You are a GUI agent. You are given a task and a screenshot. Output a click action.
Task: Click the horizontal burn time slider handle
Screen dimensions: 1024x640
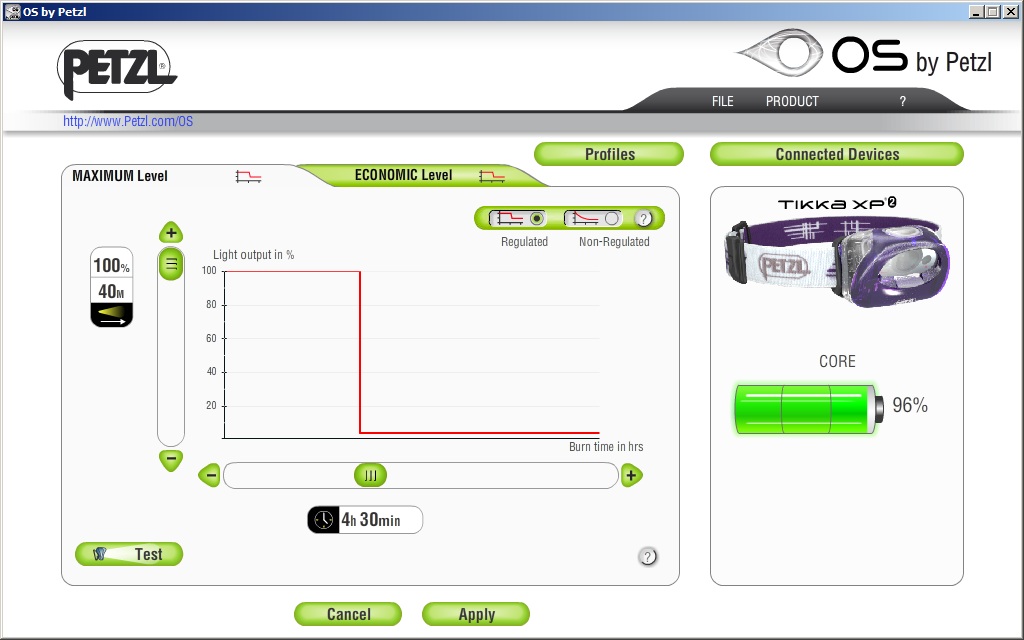click(x=370, y=475)
